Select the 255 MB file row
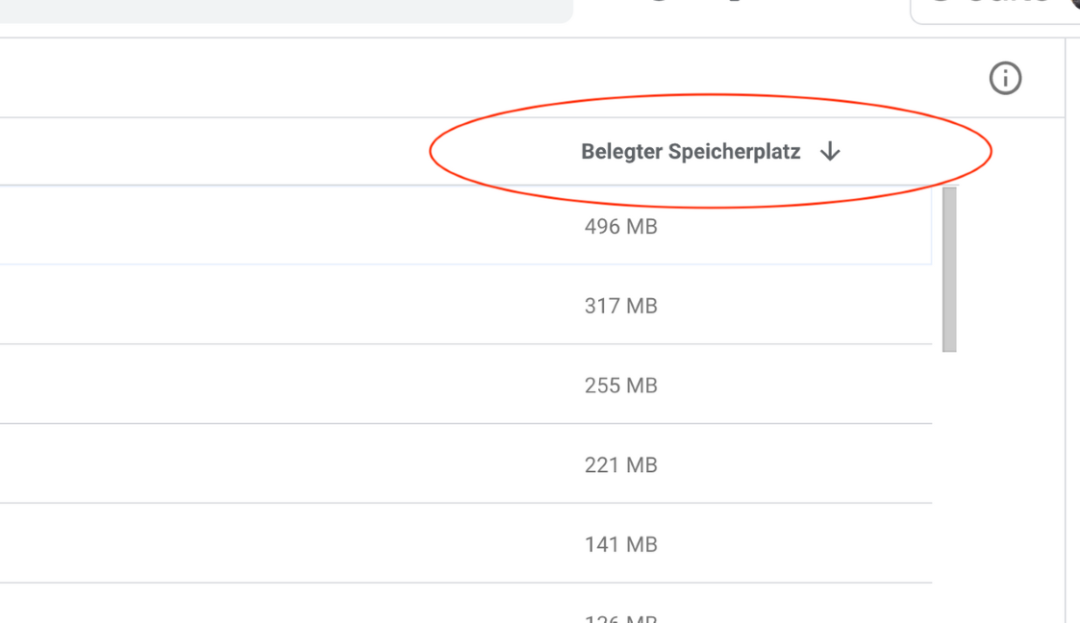The width and height of the screenshot is (1080, 623). 466,384
